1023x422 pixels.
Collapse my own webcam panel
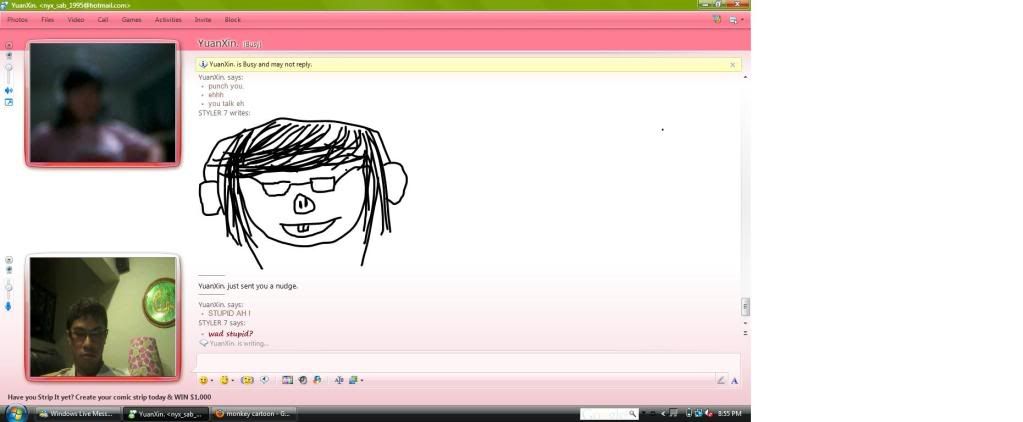(8, 260)
